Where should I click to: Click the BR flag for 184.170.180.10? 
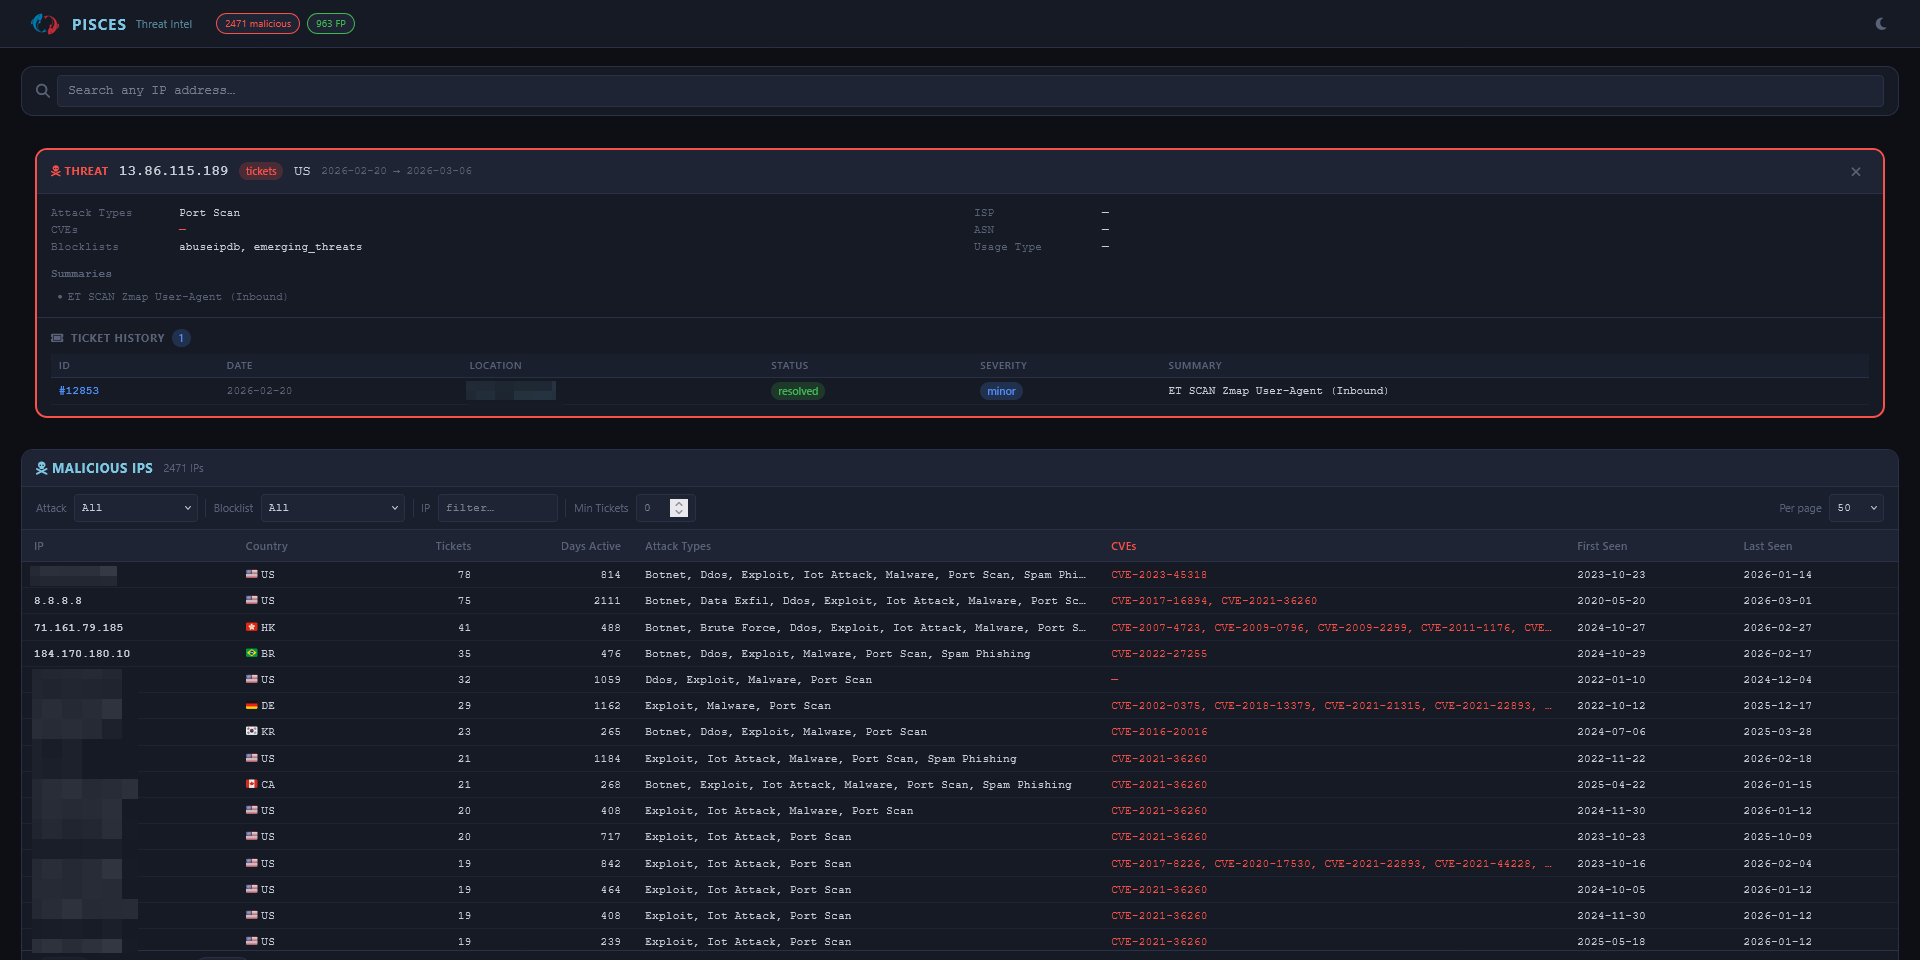[252, 653]
